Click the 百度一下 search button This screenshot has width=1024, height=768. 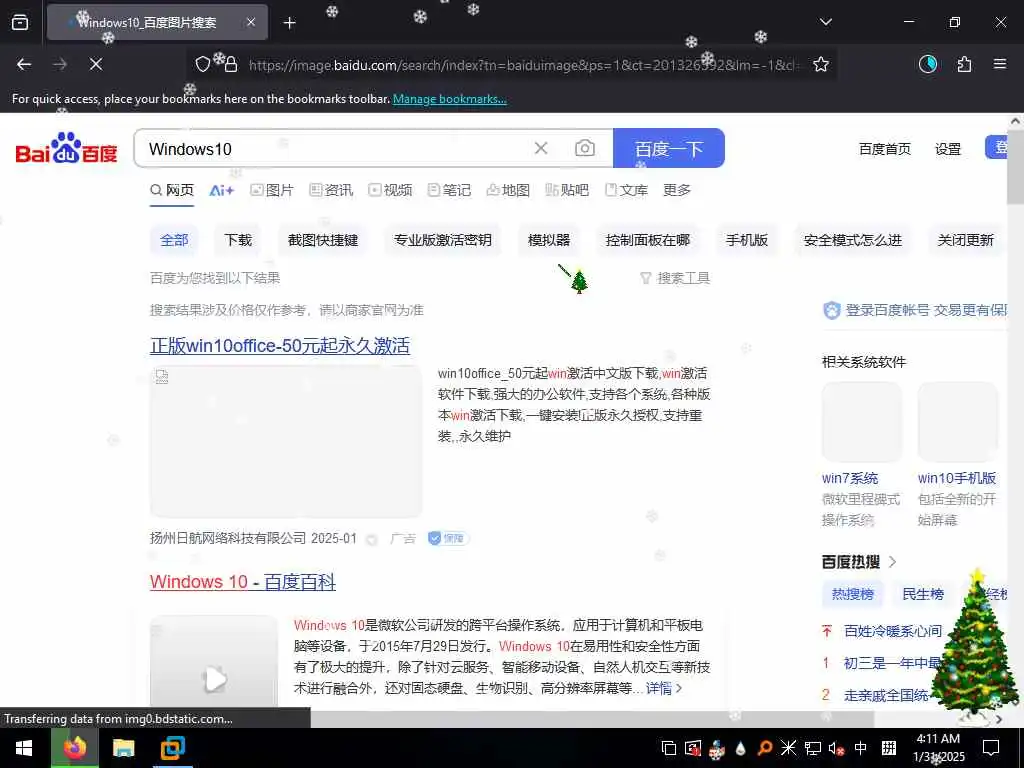tap(669, 148)
